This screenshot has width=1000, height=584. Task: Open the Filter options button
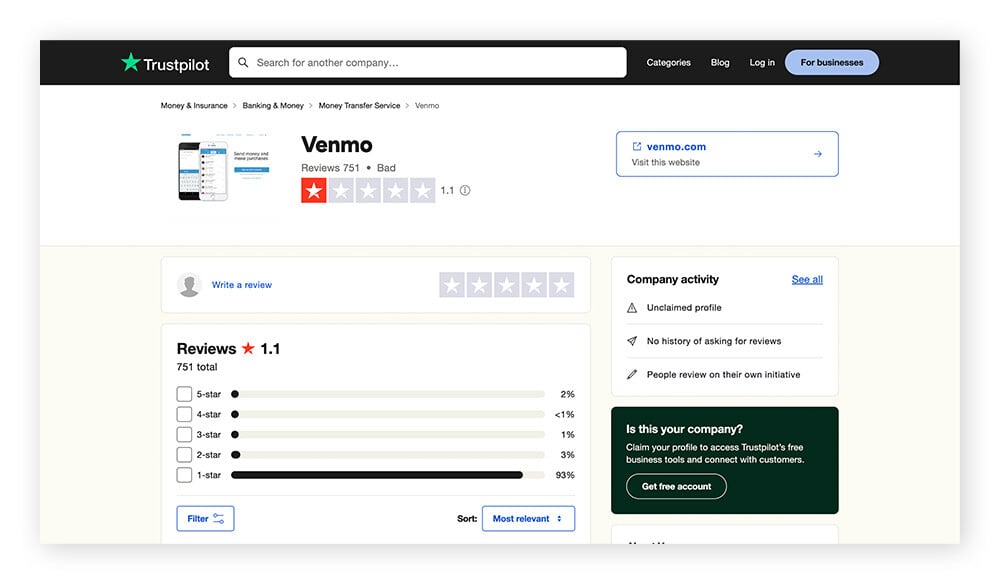tap(205, 519)
